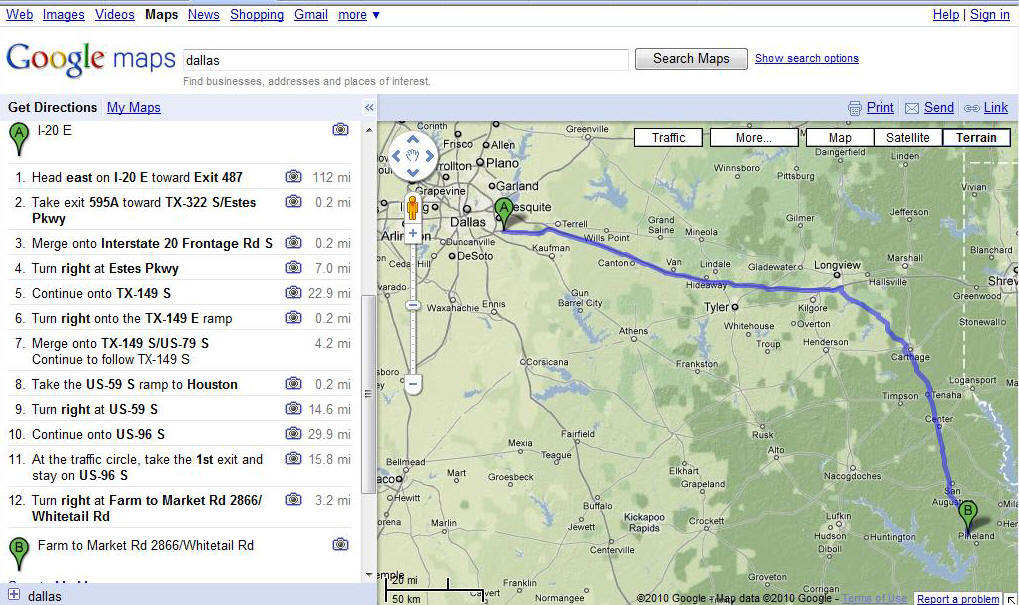Click camera icon for Estes Pkwy step

click(294, 267)
